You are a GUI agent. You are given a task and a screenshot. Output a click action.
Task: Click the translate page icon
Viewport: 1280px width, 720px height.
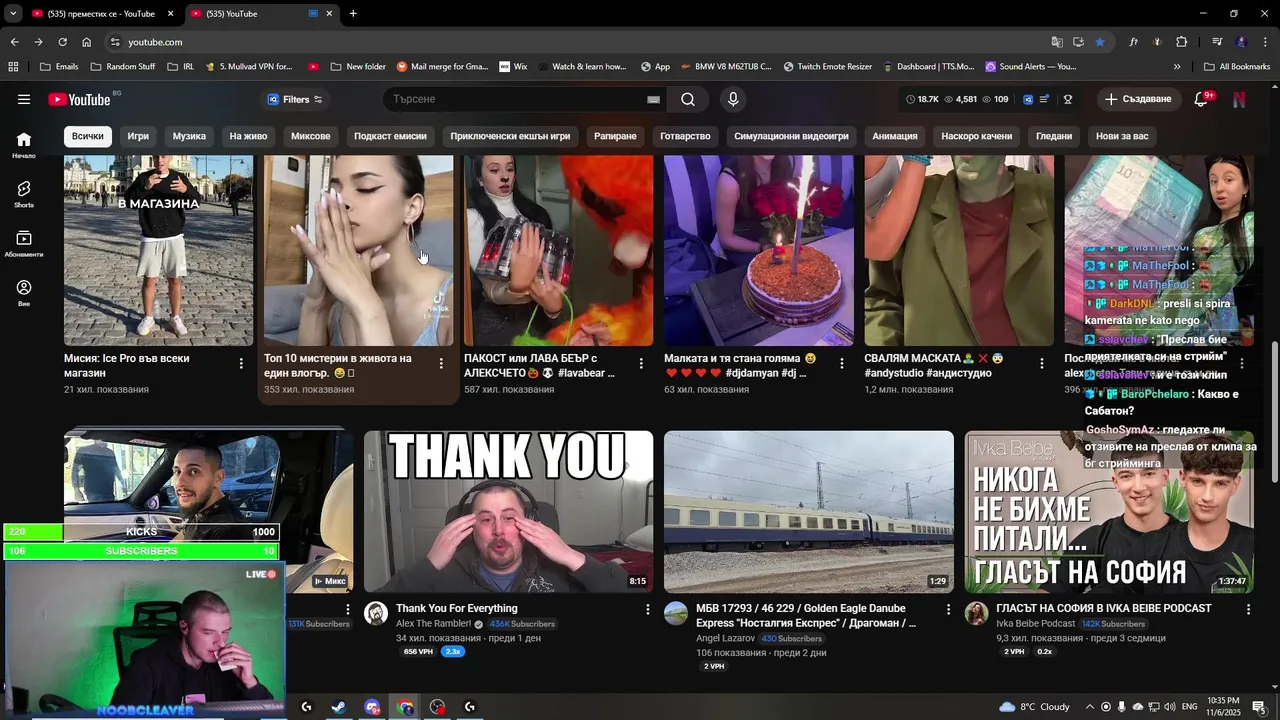tap(1057, 42)
